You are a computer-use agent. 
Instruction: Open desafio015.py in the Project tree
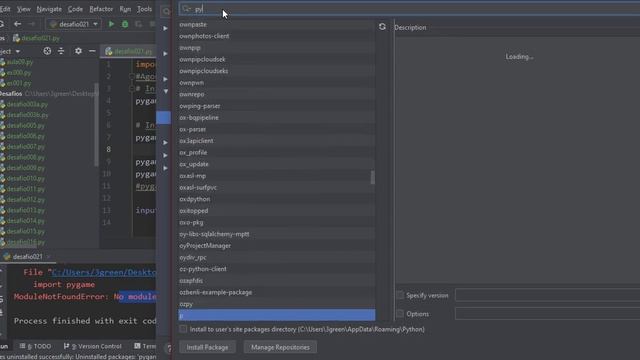point(25,231)
